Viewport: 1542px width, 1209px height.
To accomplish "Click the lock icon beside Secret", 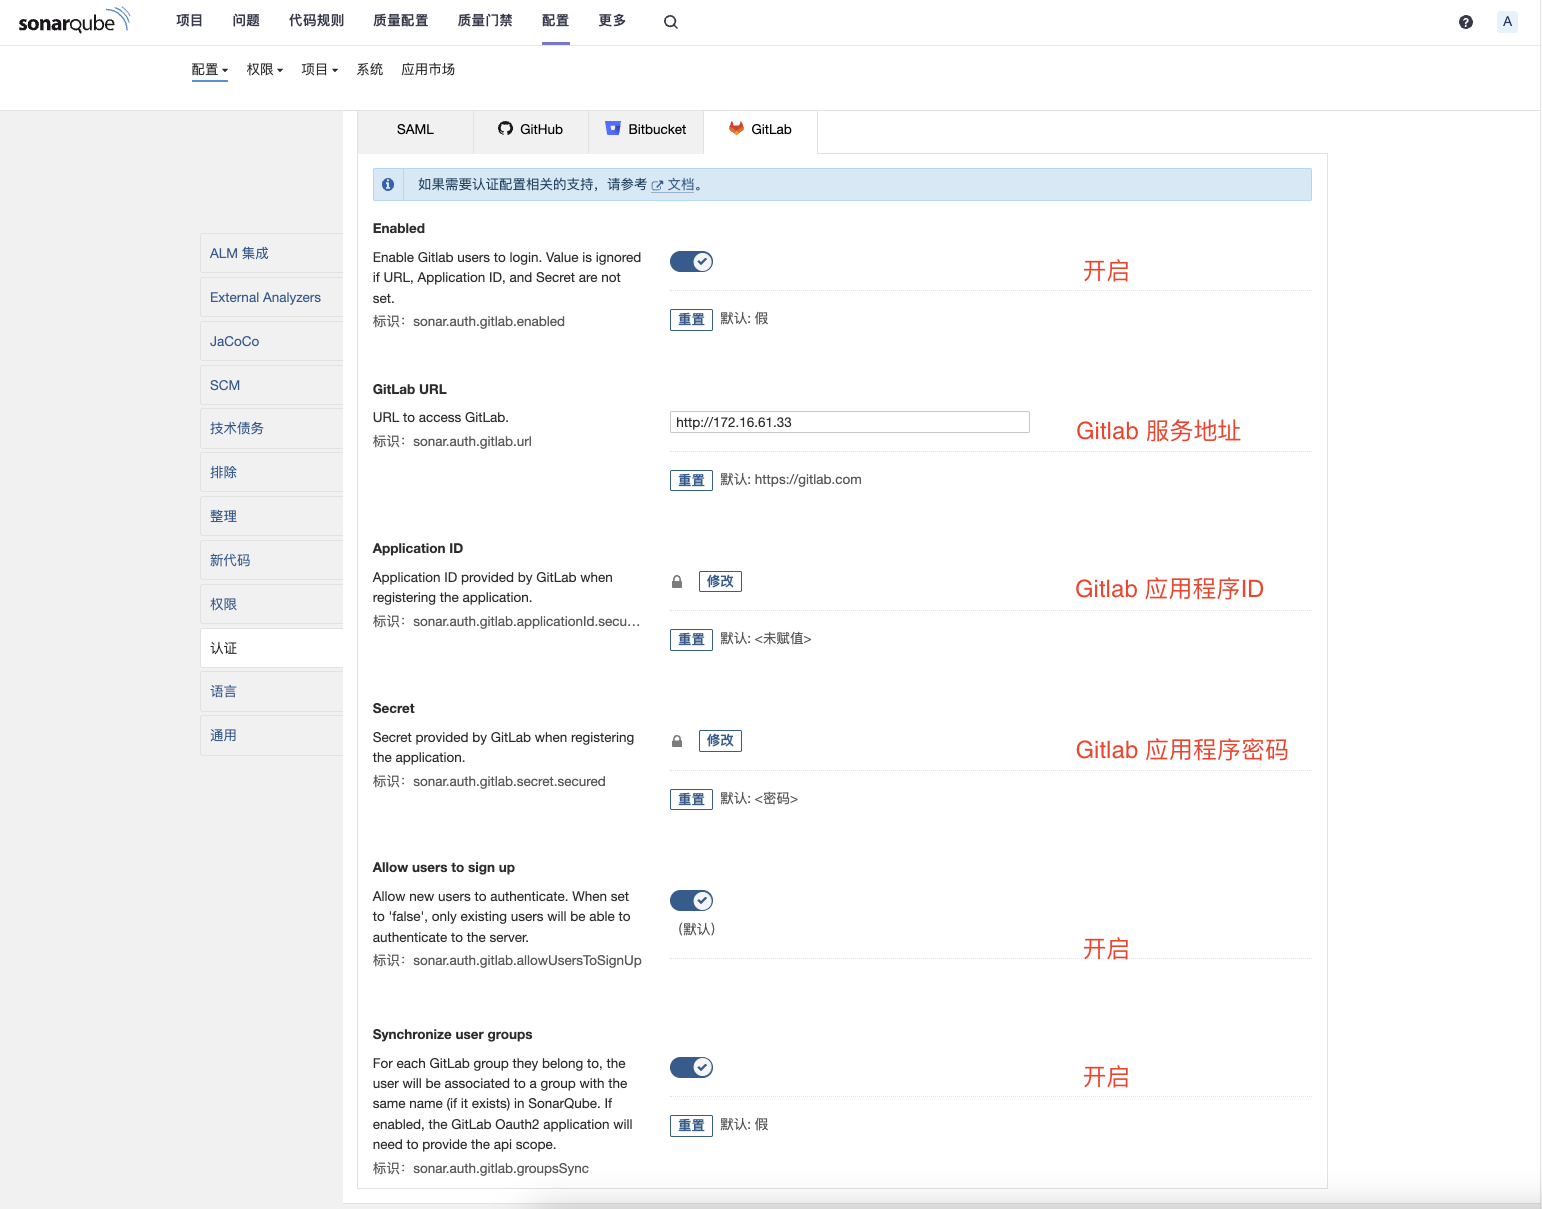I will 677,741.
